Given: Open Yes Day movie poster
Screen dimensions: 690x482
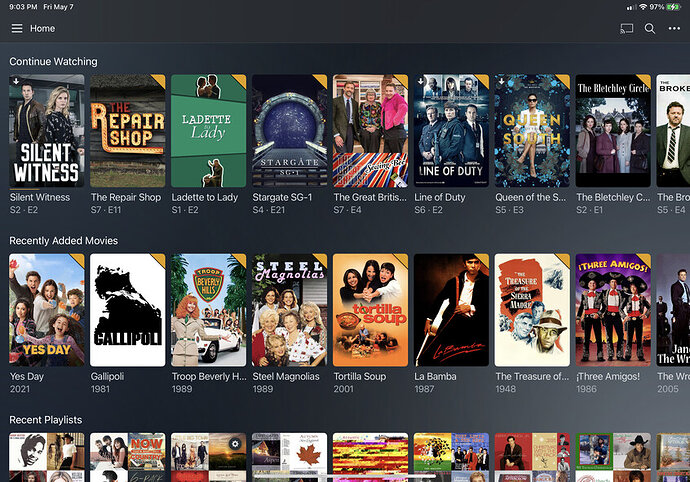Looking at the screenshot, I should pos(47,310).
